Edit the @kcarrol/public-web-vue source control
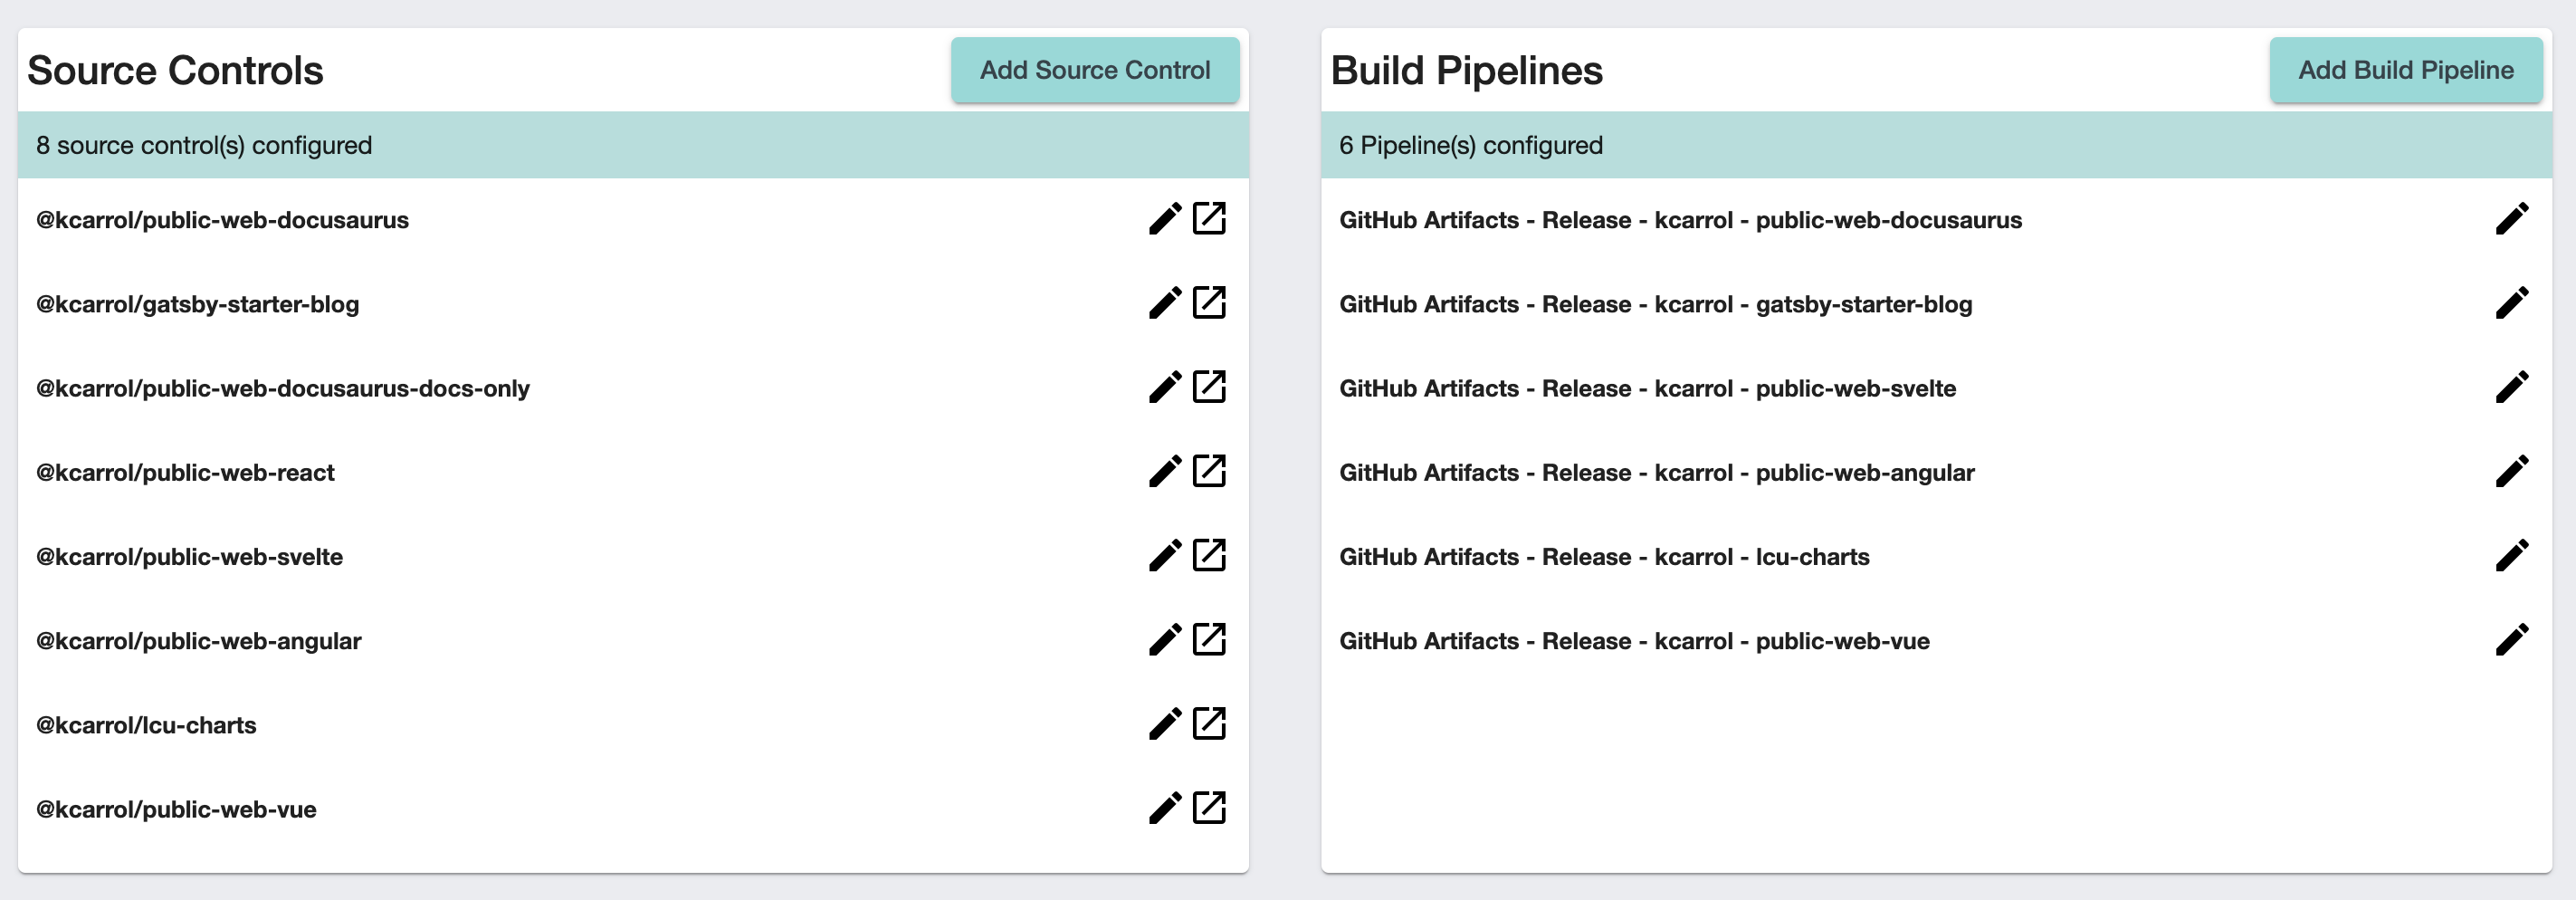Viewport: 2576px width, 900px height. coord(1165,807)
